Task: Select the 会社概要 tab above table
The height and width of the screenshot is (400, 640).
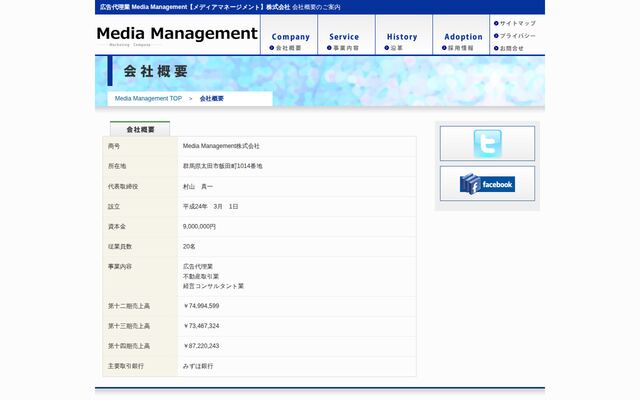Action: tap(140, 129)
